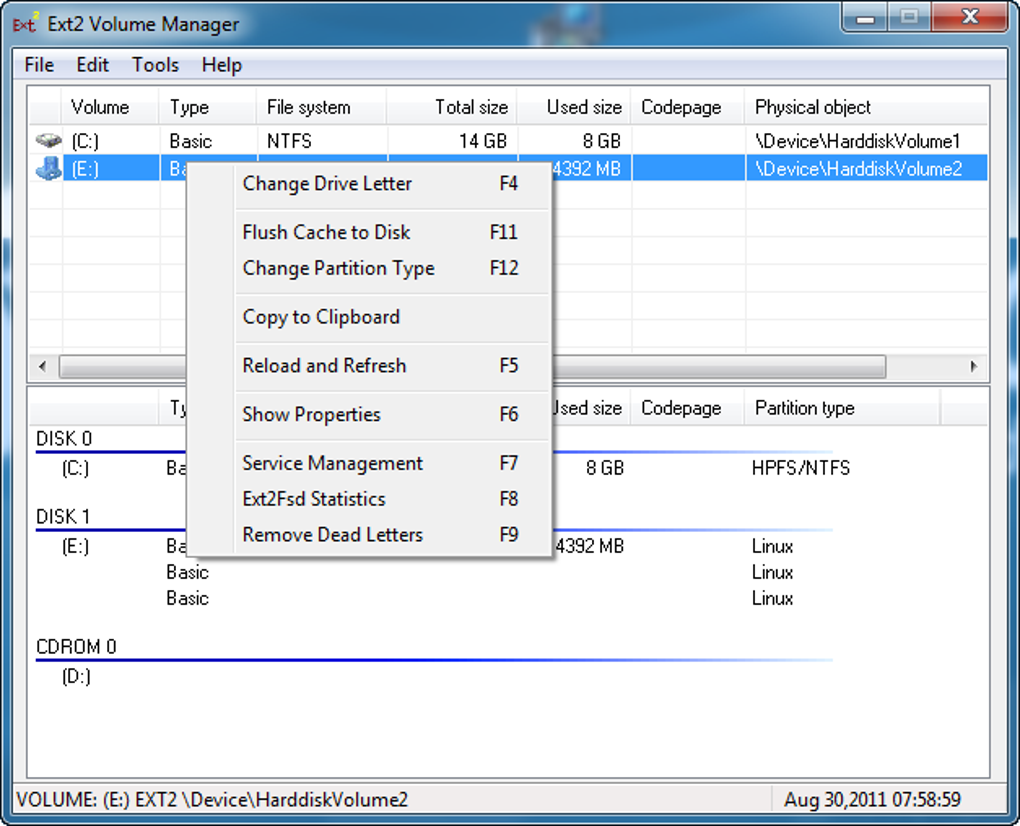Screen dimensions: 1020x826
Task: Open the Edit menu
Action: [x=92, y=65]
